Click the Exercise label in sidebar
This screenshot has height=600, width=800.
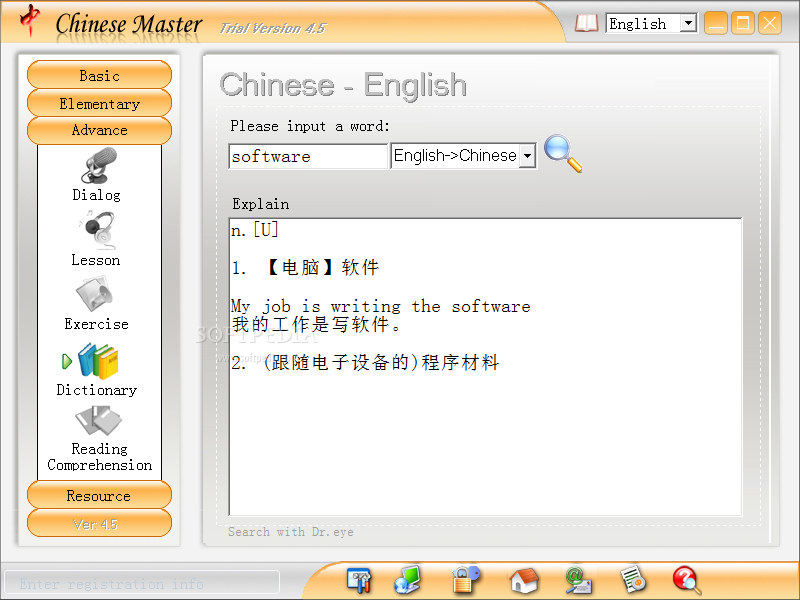96,324
